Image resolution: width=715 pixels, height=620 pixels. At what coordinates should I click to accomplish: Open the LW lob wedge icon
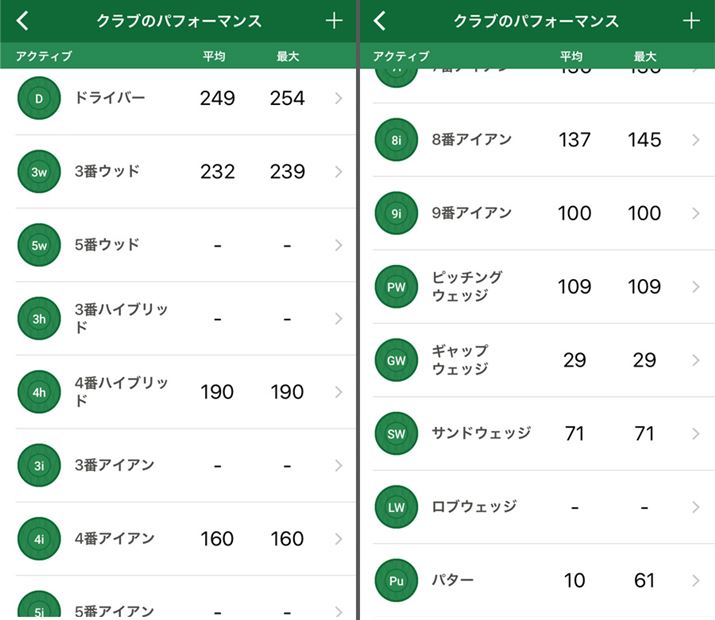pos(396,507)
